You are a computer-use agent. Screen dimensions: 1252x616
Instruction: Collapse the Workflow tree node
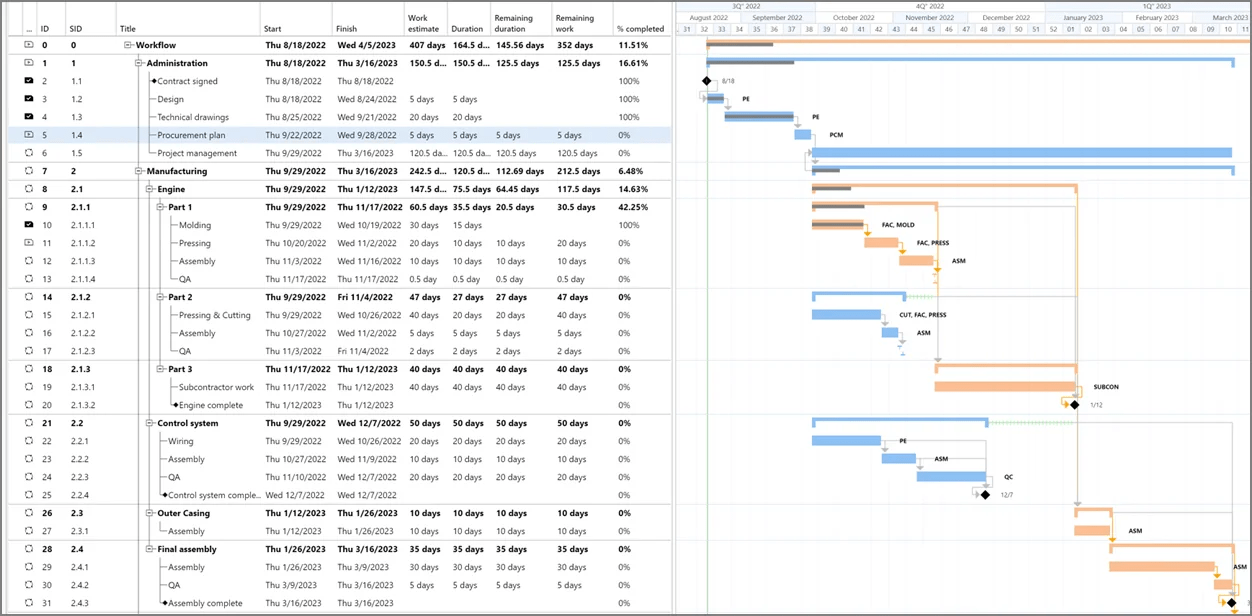coord(128,45)
